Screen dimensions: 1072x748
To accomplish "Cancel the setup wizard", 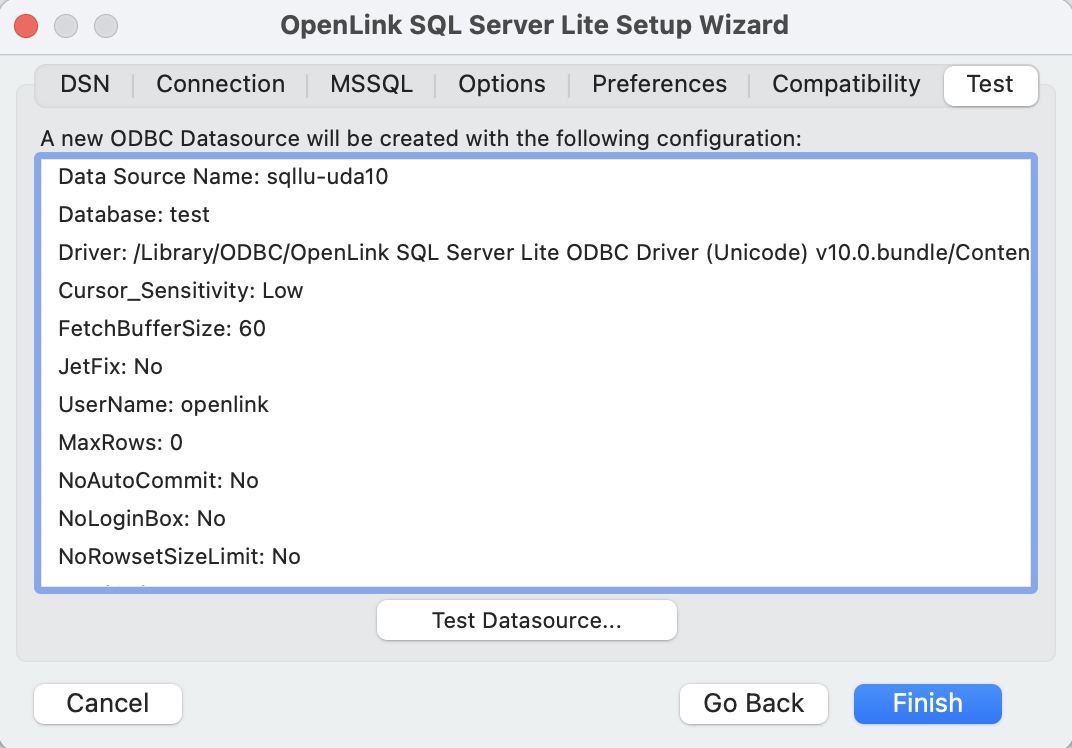I will 108,703.
